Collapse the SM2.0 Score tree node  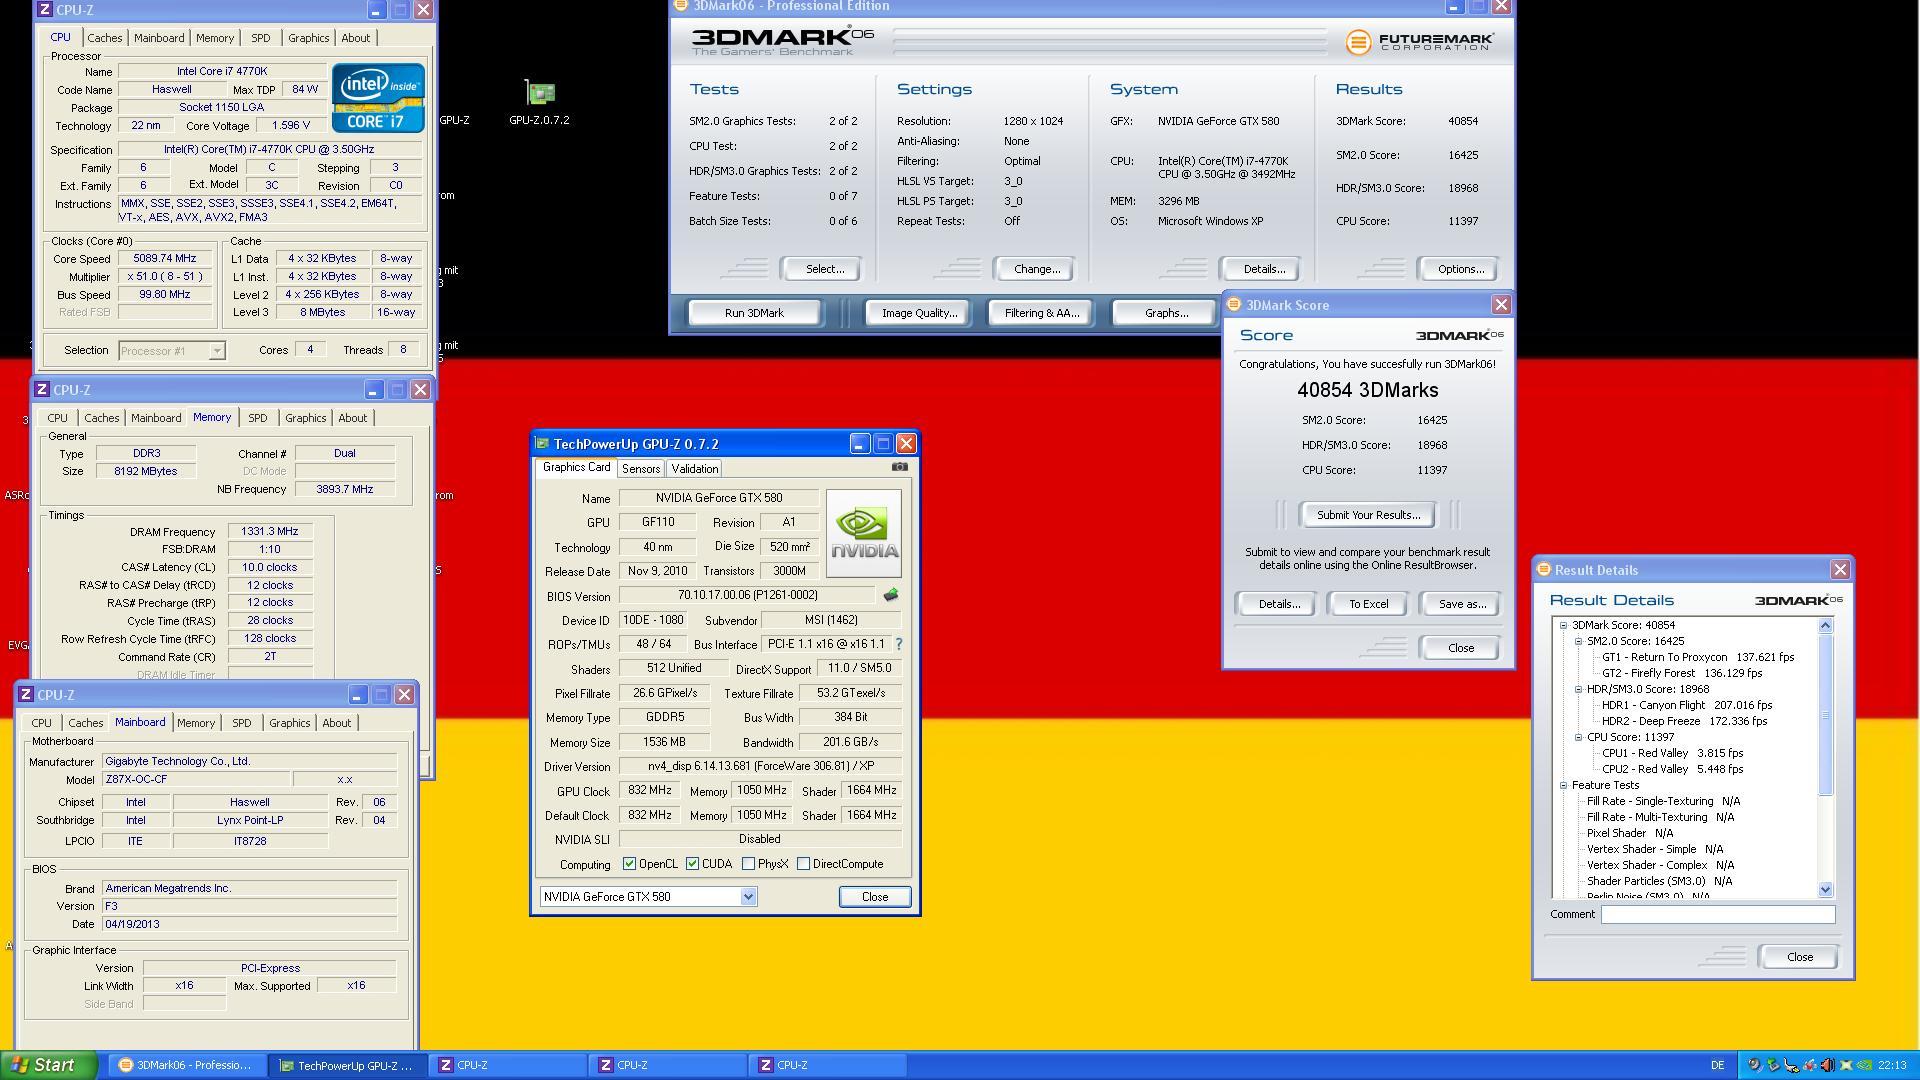point(1579,641)
